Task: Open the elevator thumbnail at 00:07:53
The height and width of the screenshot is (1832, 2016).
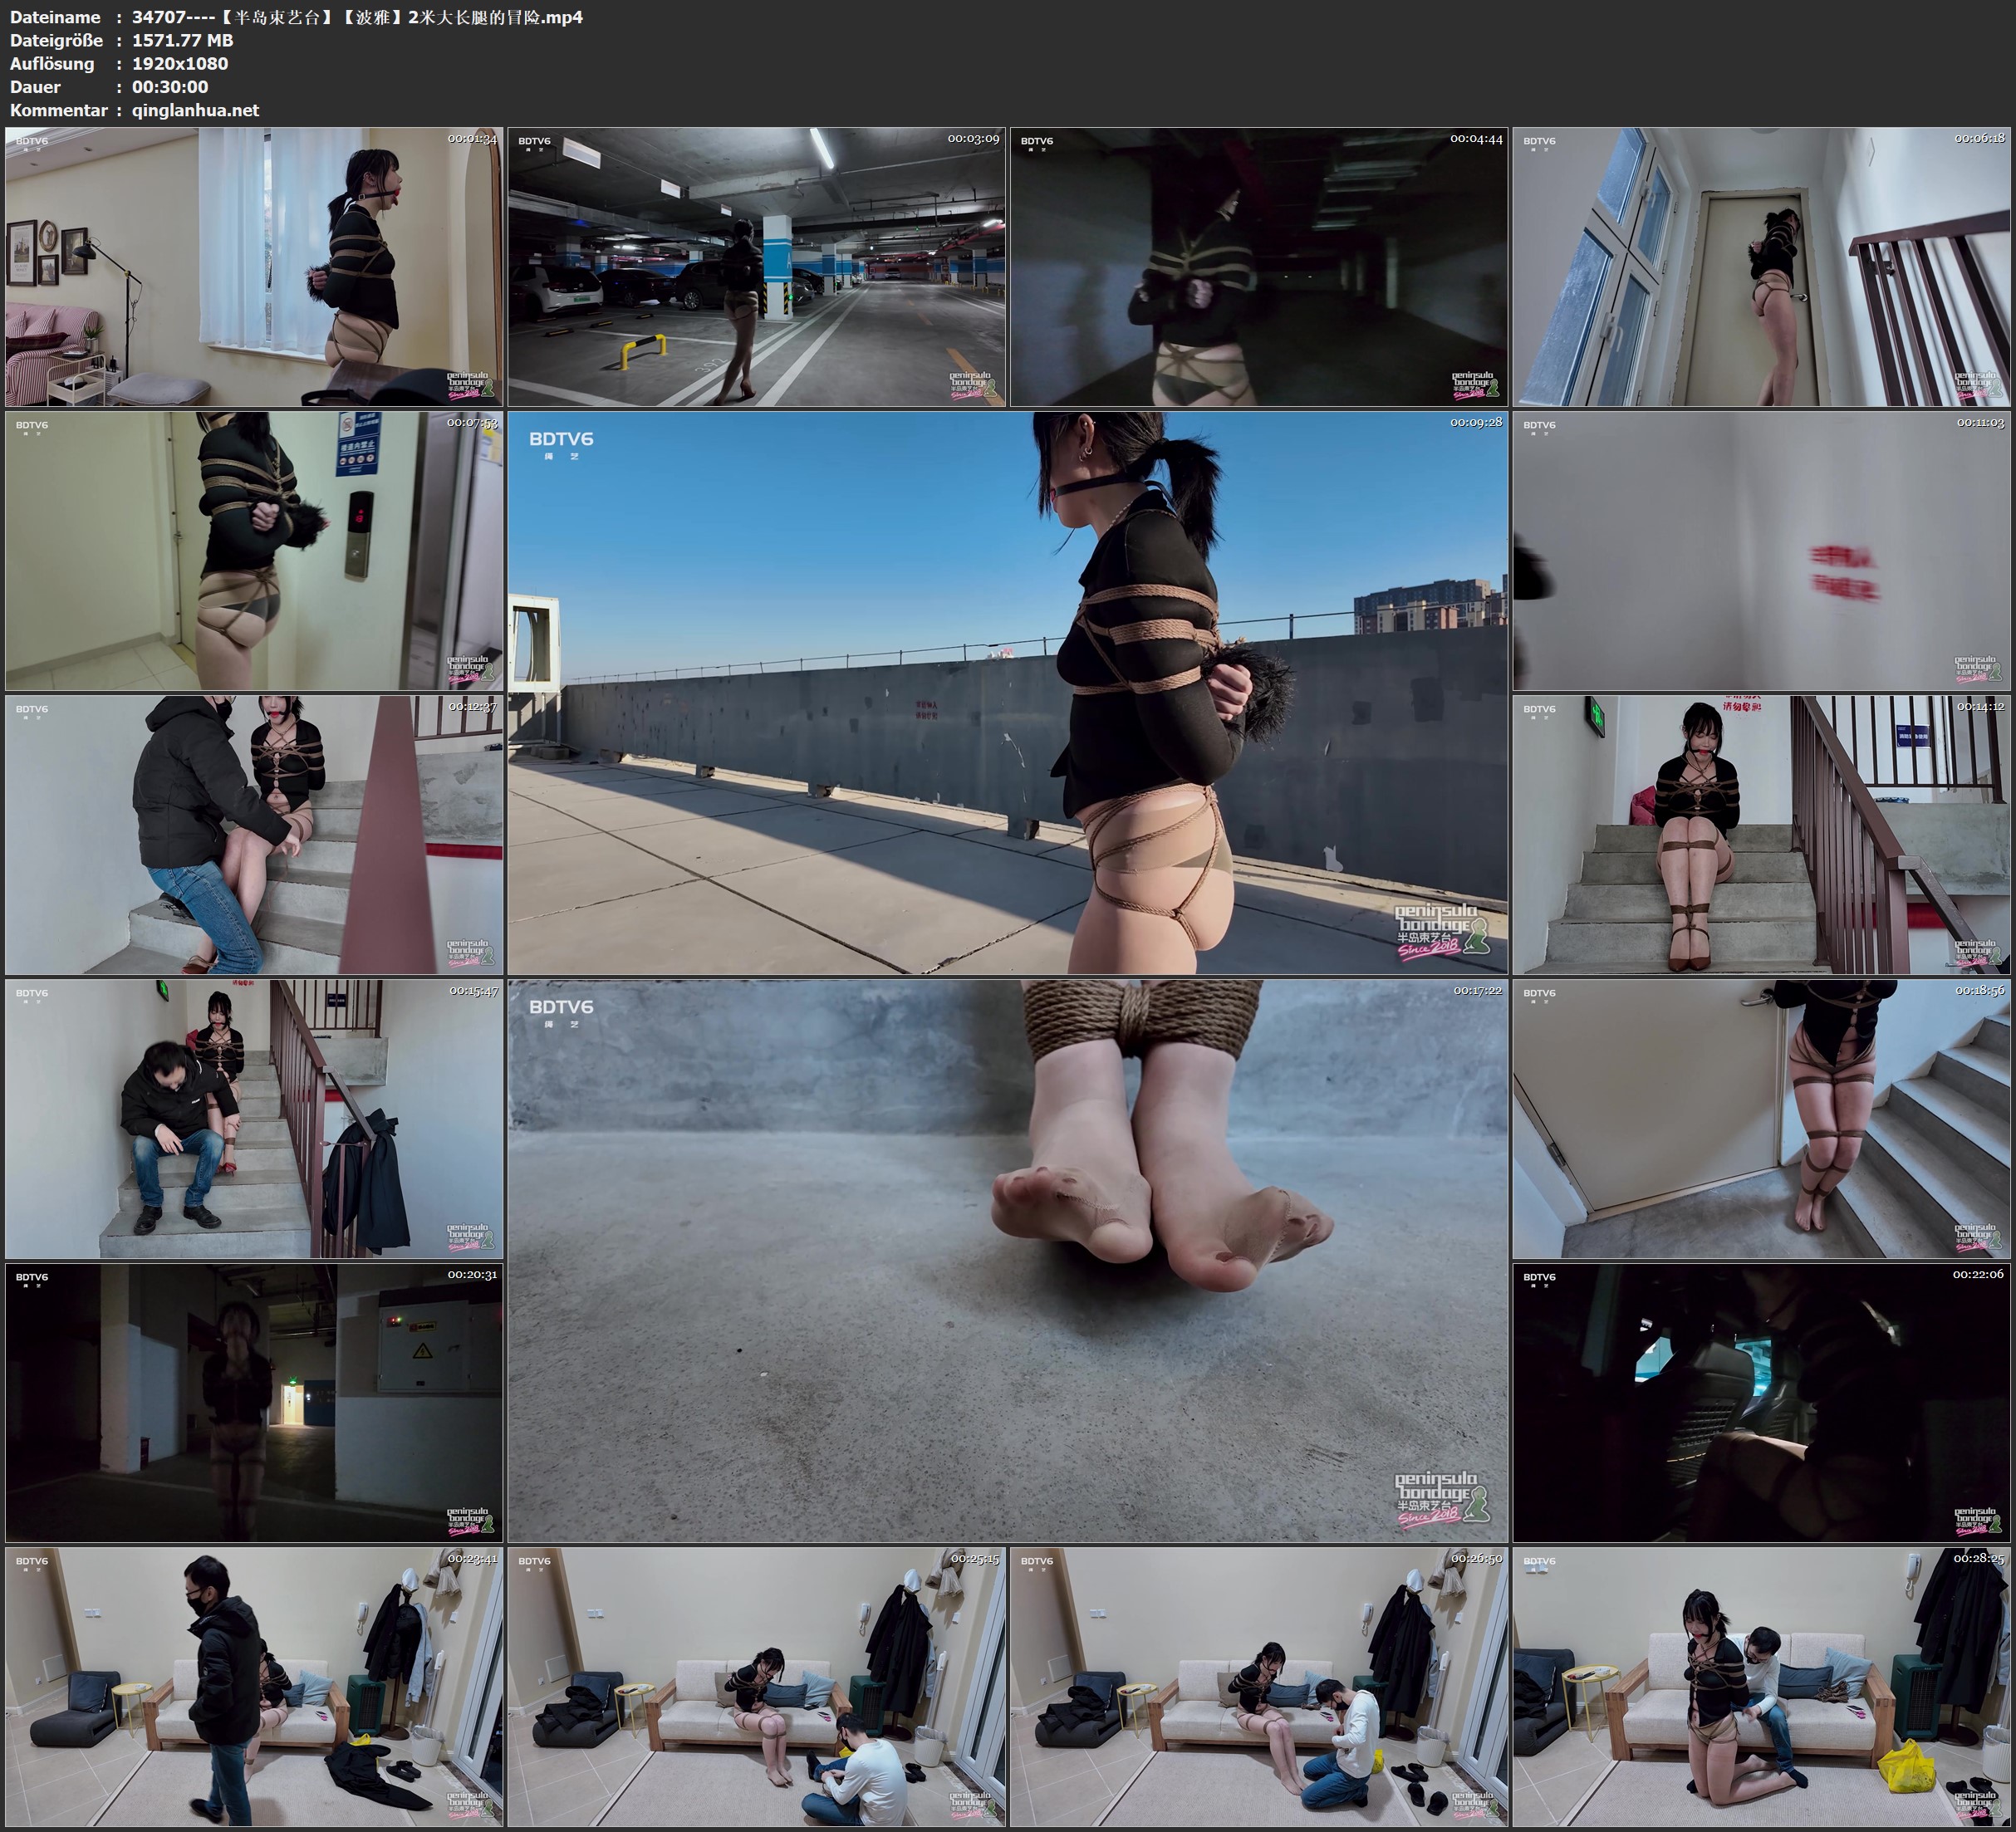Action: [x=254, y=550]
